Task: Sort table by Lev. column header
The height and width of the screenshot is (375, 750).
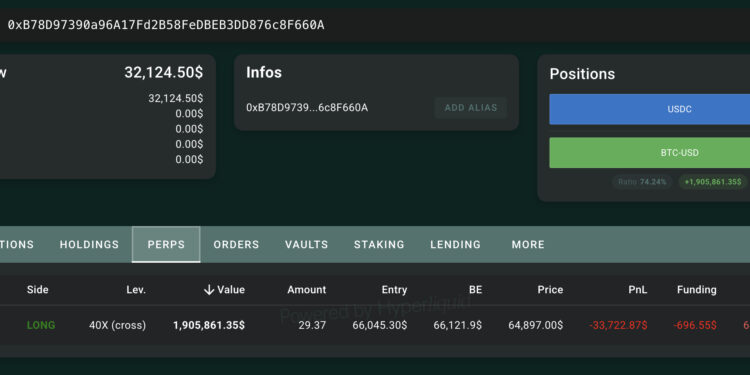Action: 136,289
